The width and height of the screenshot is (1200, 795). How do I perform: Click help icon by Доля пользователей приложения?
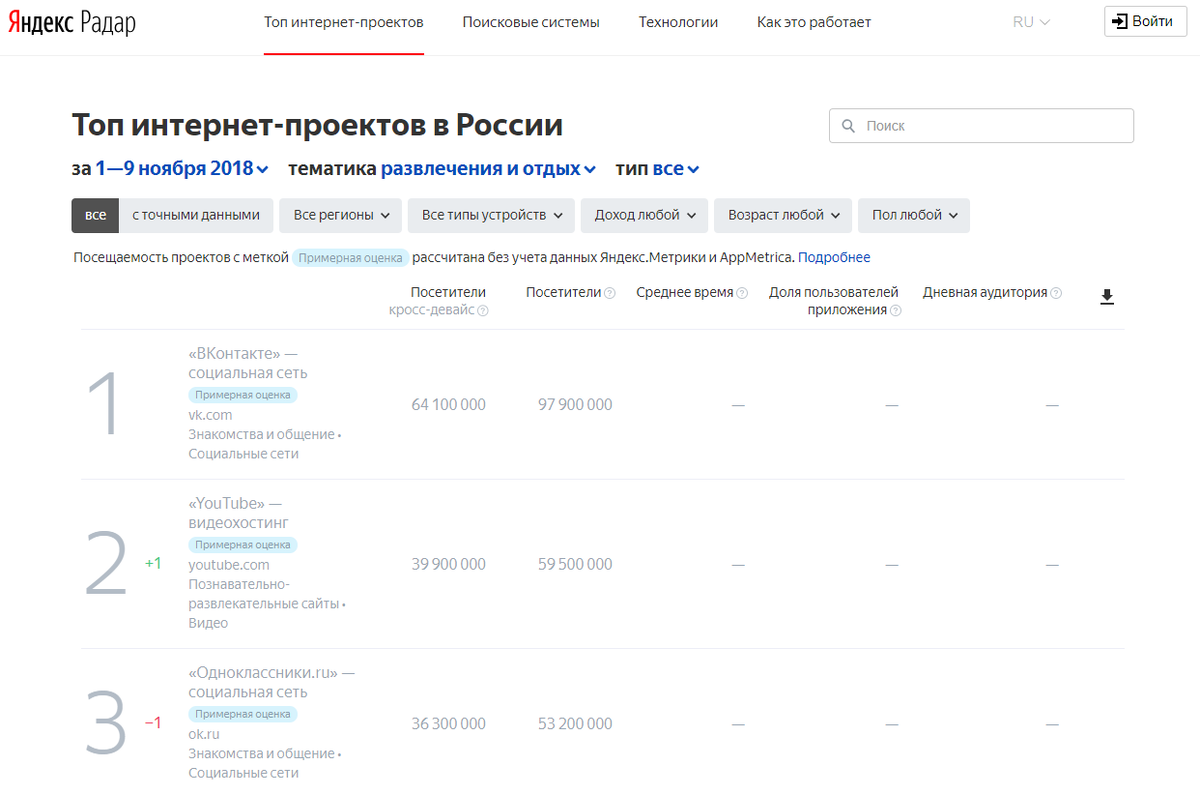896,311
